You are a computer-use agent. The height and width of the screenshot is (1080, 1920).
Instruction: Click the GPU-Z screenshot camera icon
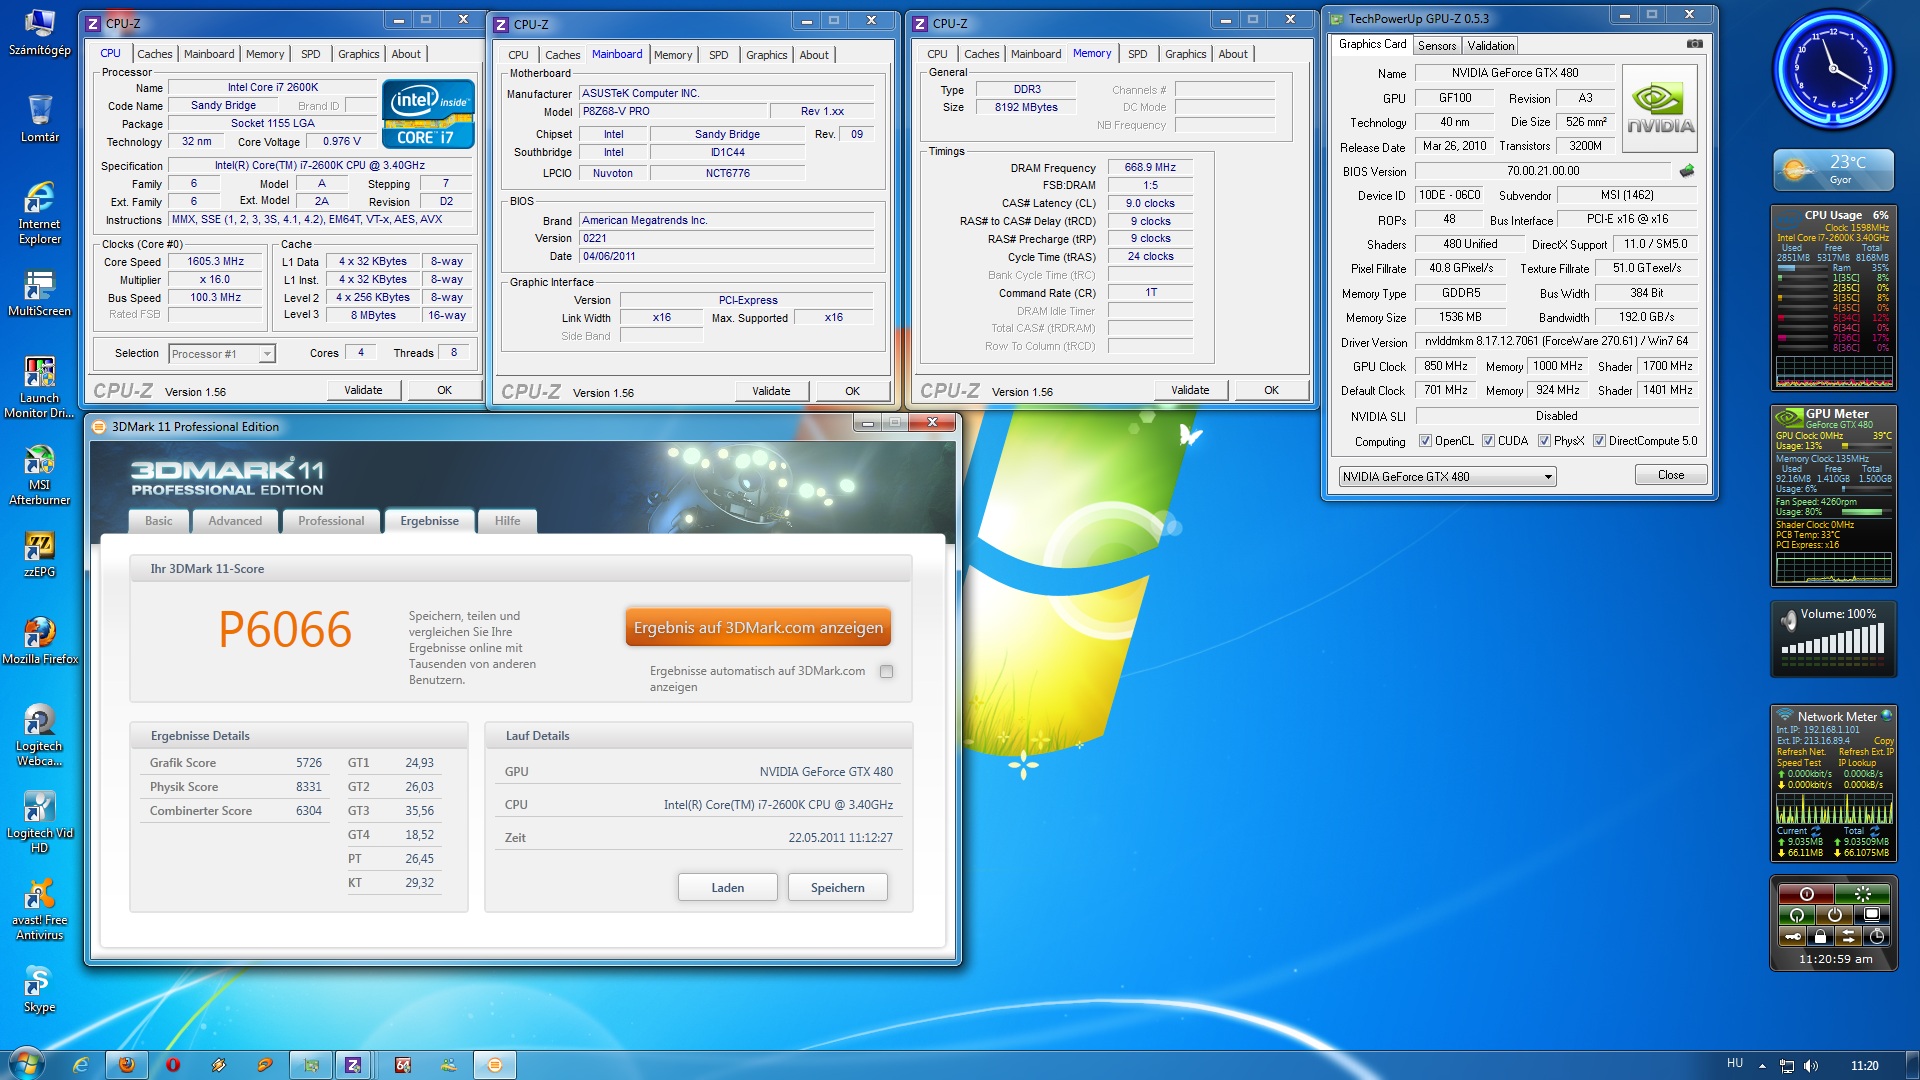click(x=1694, y=44)
